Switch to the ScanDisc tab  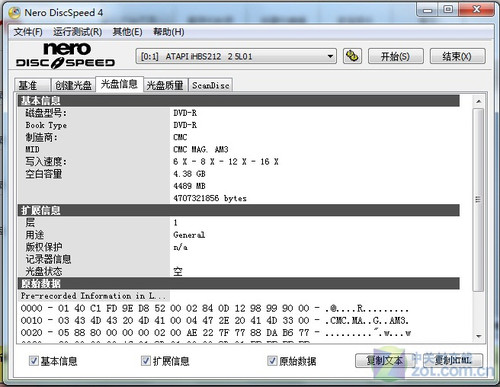coord(210,85)
